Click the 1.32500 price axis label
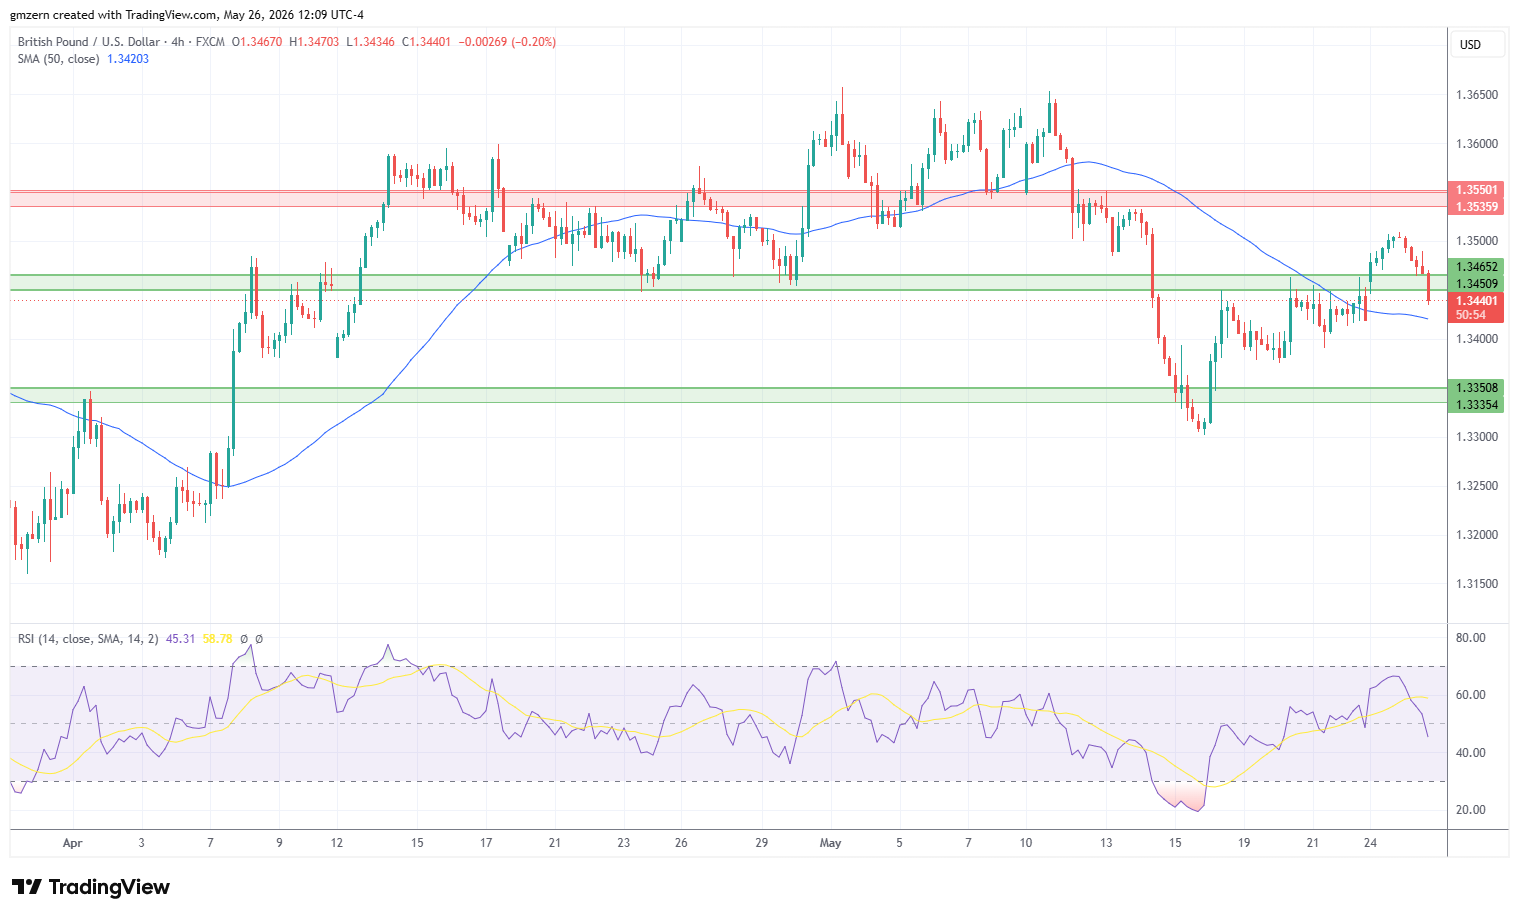This screenshot has height=917, width=1519. click(x=1477, y=486)
